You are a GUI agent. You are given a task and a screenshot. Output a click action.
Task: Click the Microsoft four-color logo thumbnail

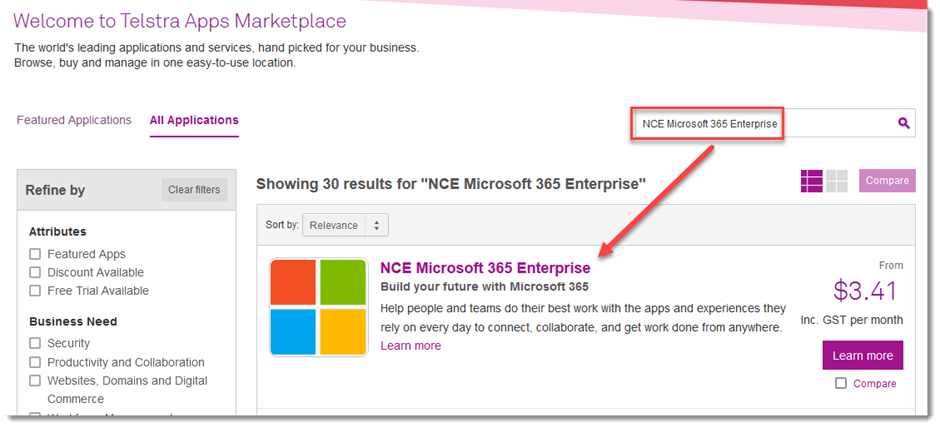point(319,307)
